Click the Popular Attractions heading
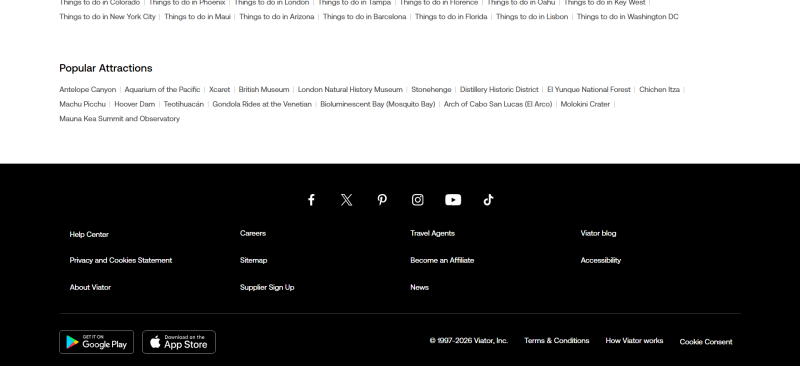Screen dimensions: 800x366 pyautogui.click(x=106, y=68)
